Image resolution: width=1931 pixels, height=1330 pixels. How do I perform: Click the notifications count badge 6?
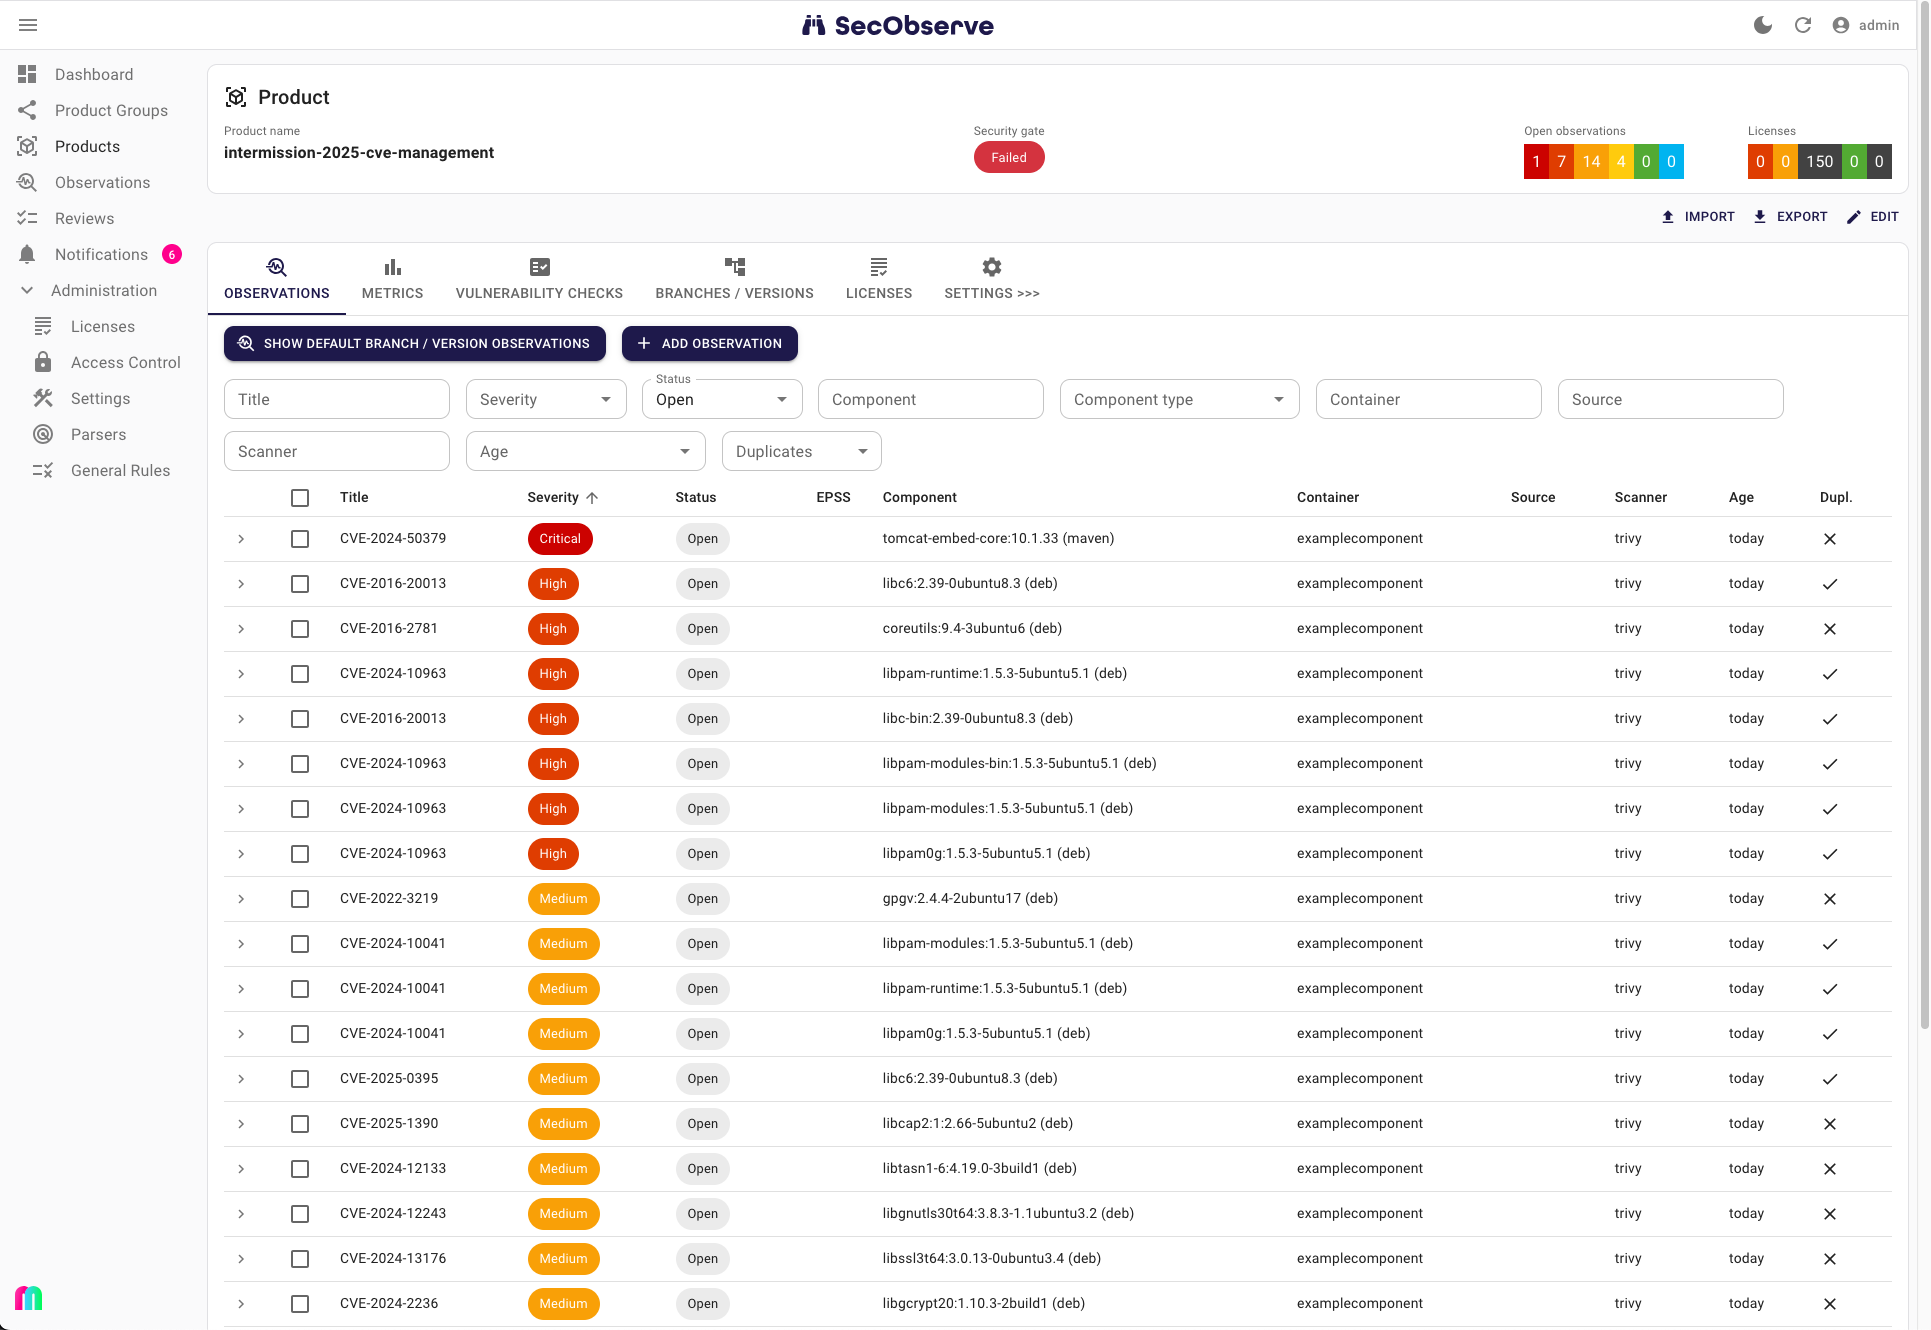click(172, 254)
